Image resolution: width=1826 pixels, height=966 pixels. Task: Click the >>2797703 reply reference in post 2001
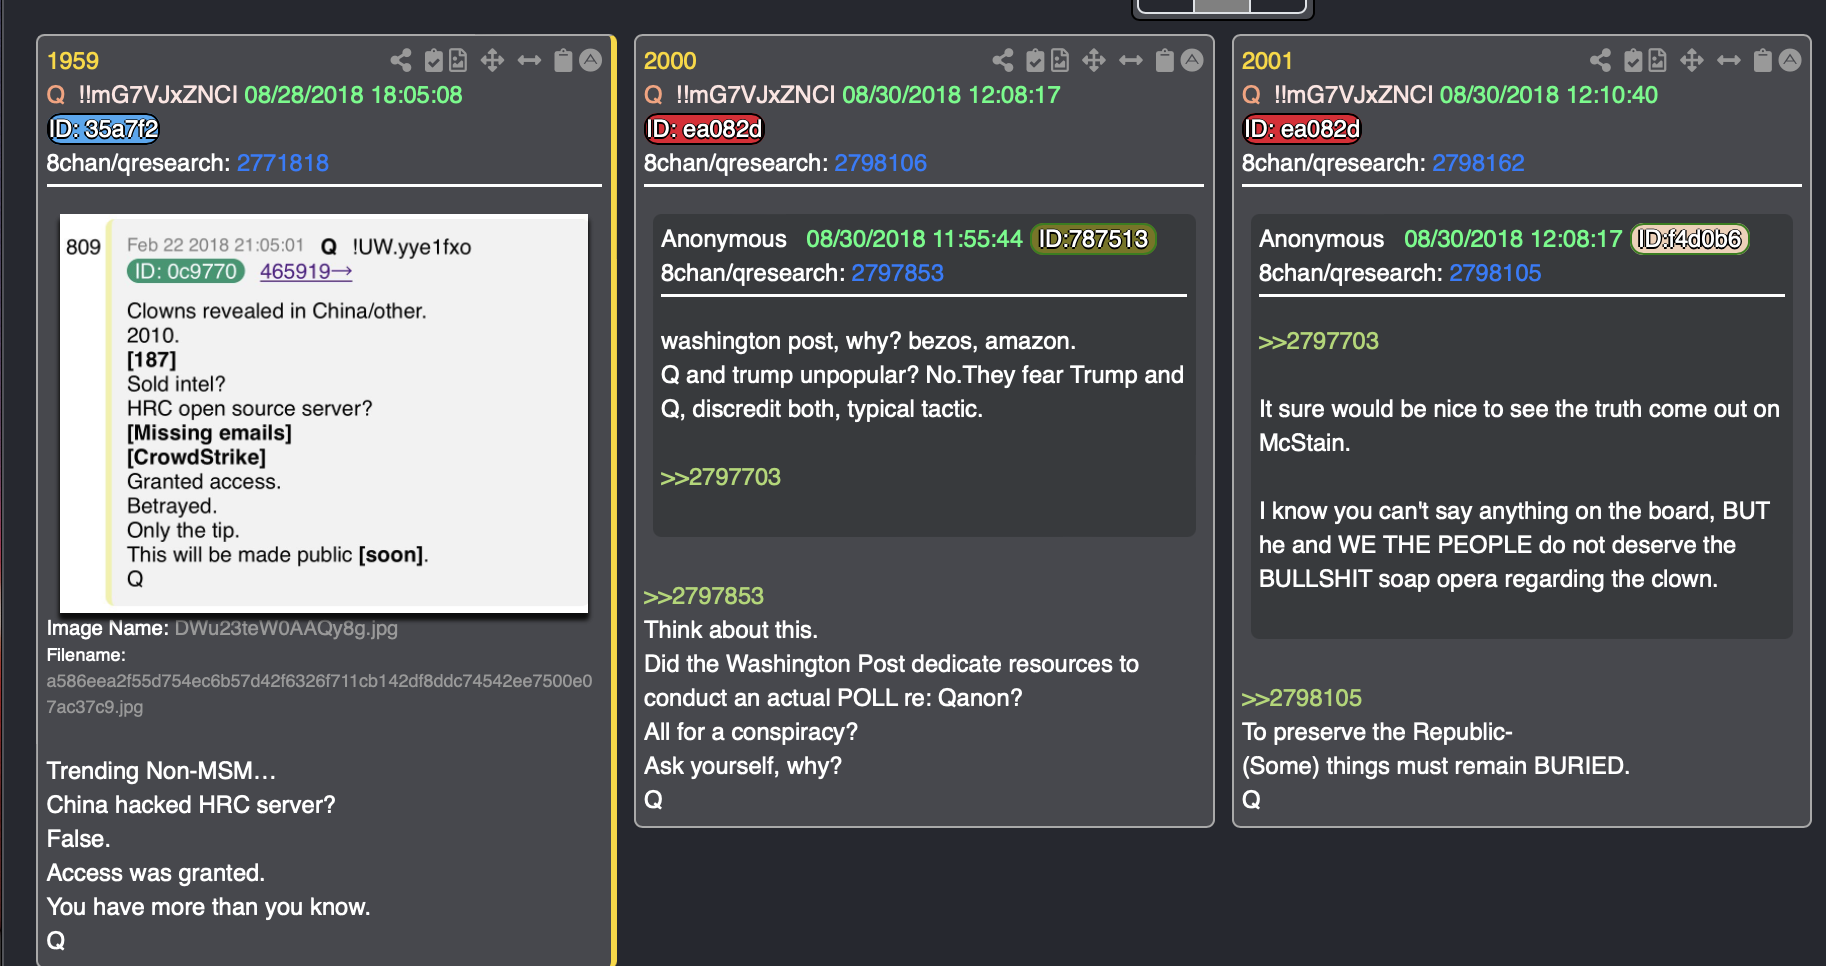tap(1319, 341)
